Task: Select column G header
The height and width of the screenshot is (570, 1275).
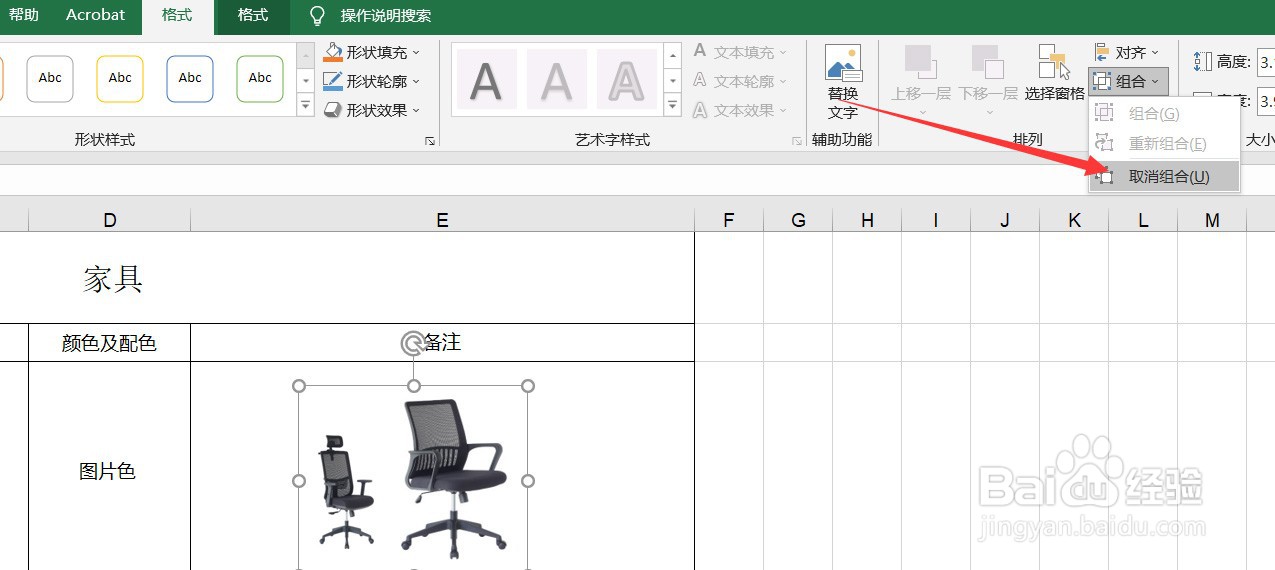Action: point(798,220)
